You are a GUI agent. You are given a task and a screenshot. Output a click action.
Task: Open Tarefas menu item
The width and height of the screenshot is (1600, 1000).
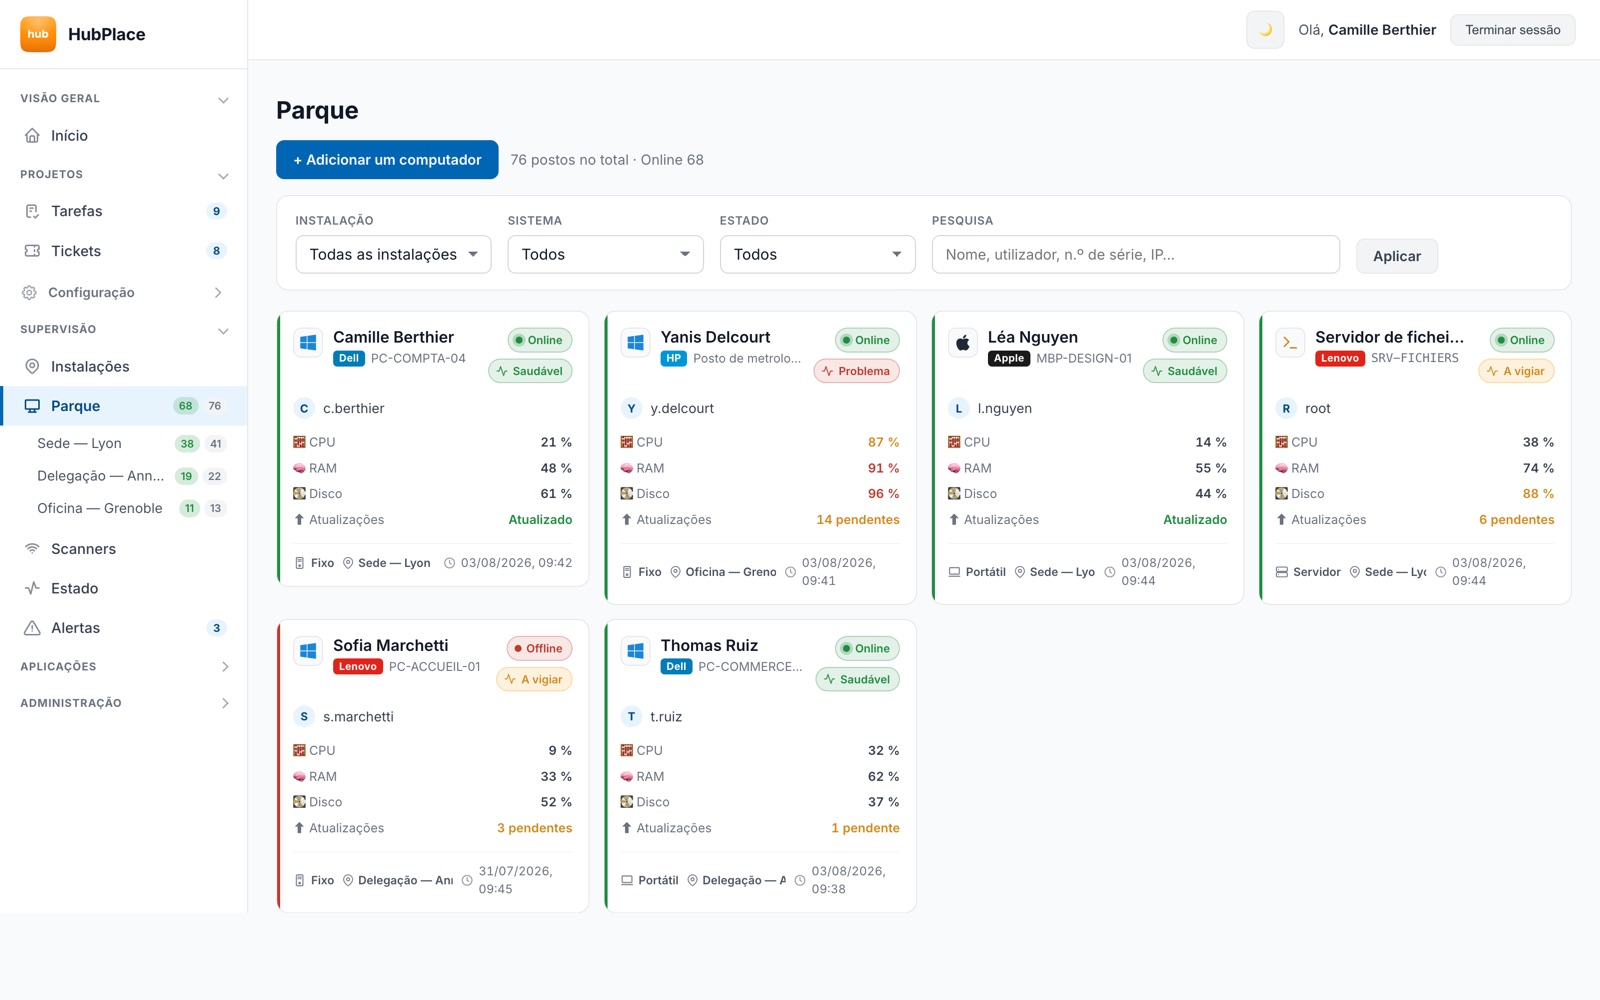coord(123,211)
